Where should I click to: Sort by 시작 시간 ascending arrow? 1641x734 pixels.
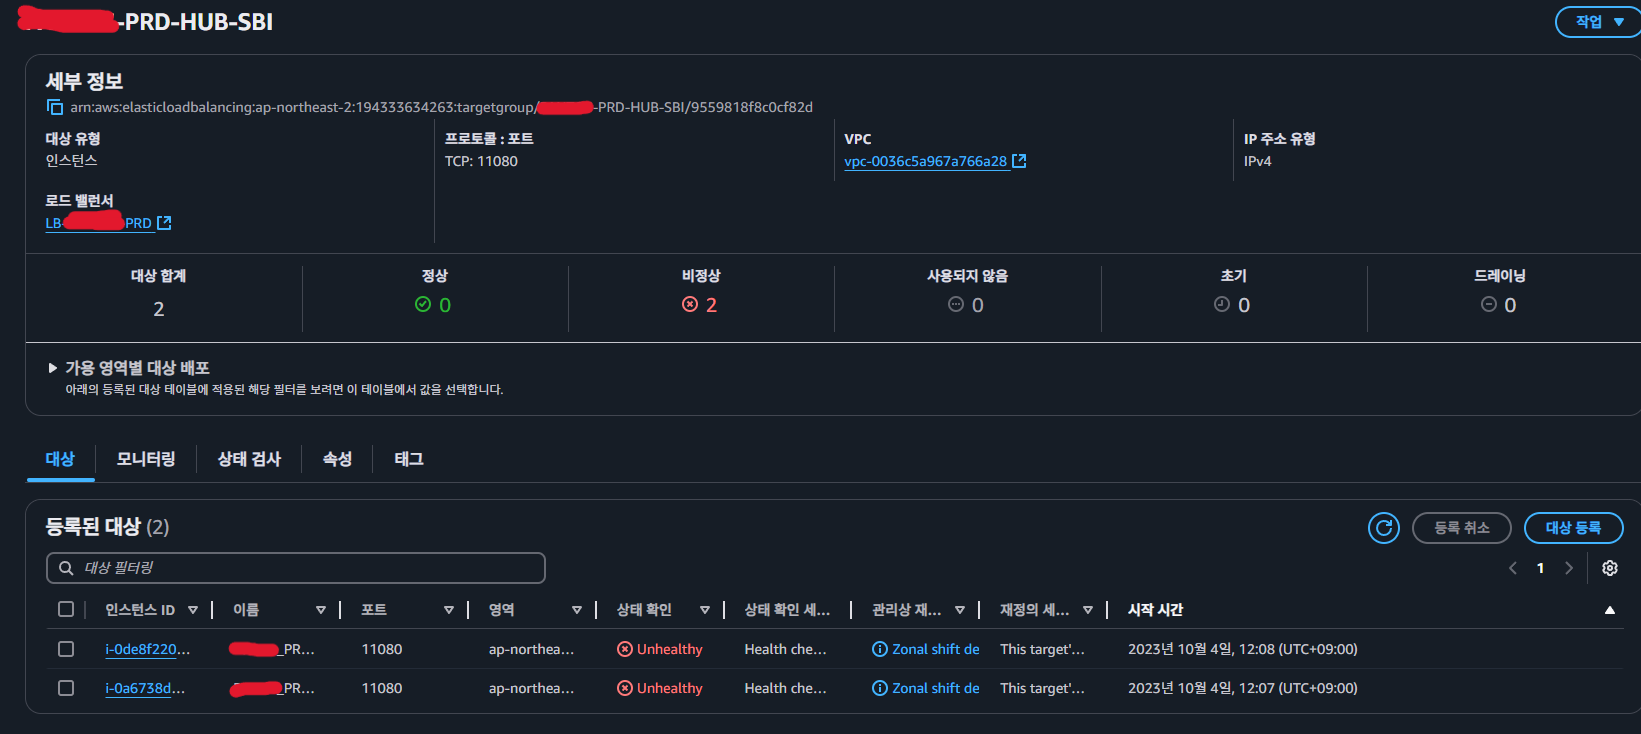pos(1609,610)
